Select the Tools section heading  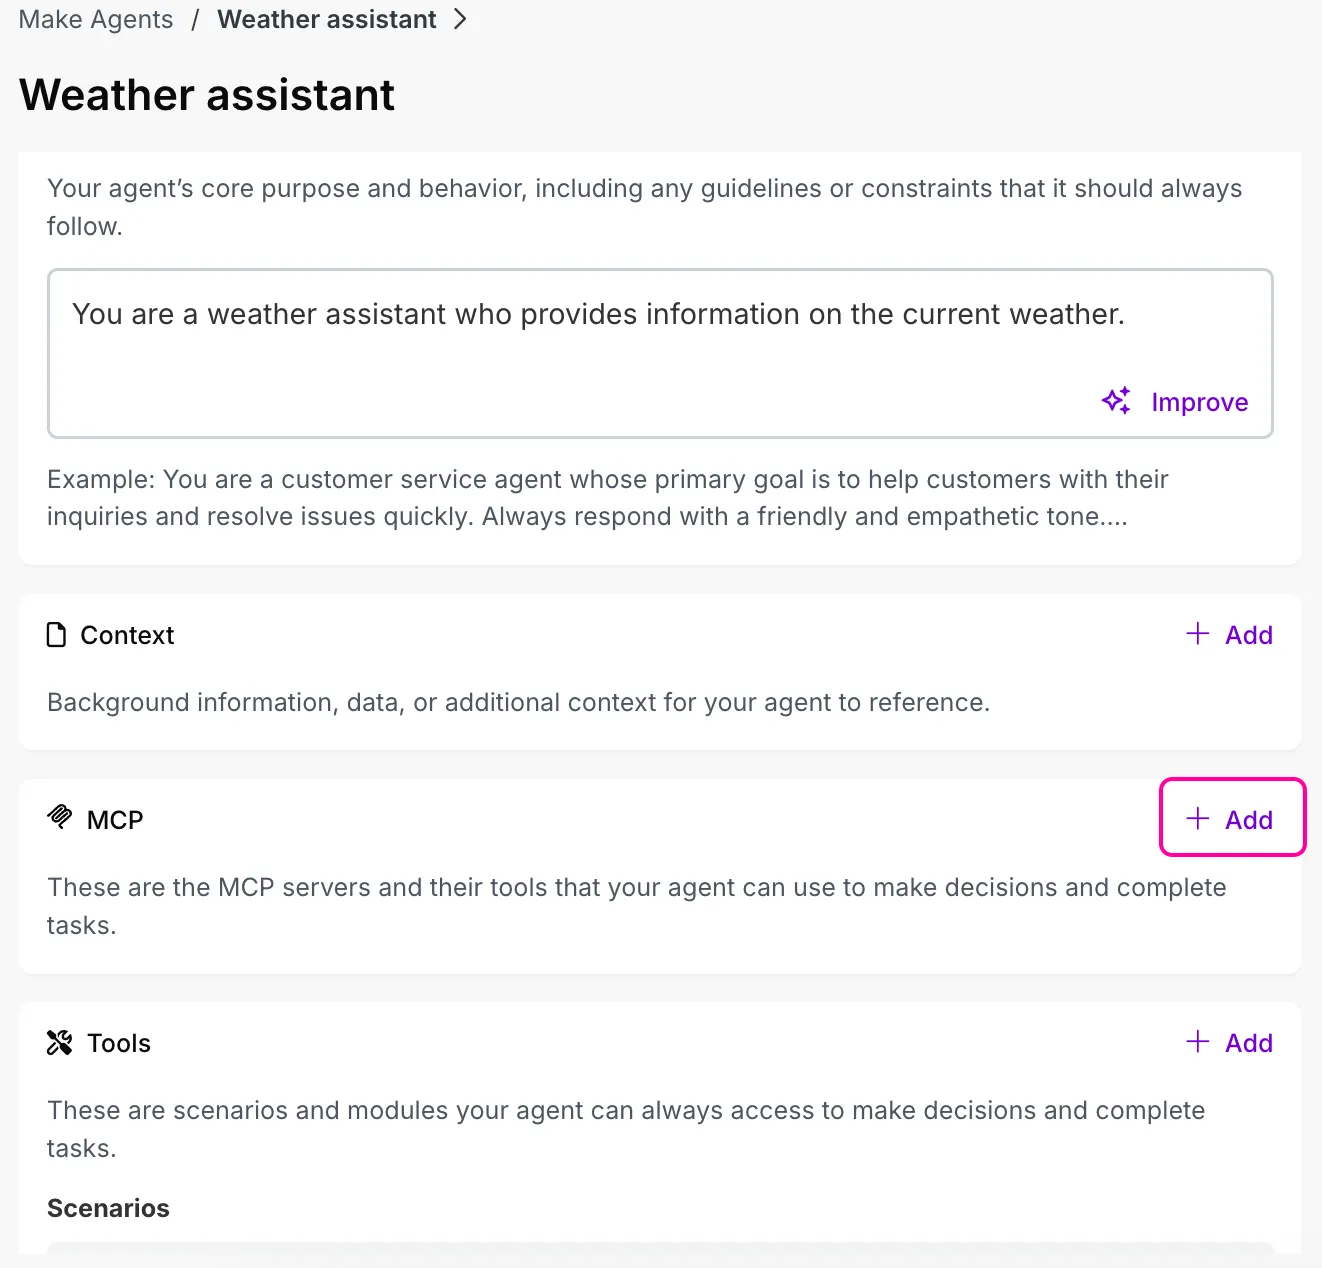(x=119, y=1043)
